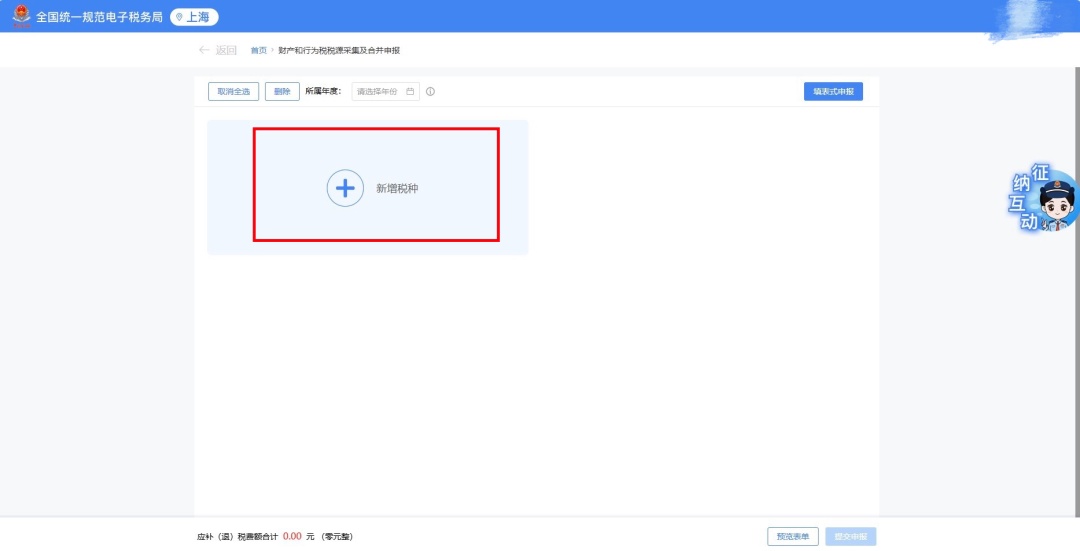Viewport: 1080px width, 551px height.
Task: Click the location pin icon beside 上海
Action: [180, 17]
